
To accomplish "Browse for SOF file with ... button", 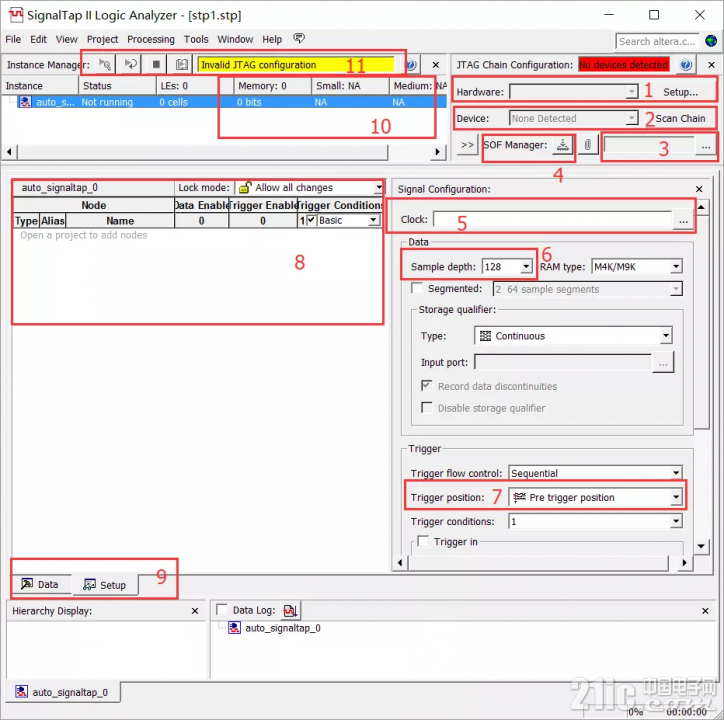I will coord(706,146).
